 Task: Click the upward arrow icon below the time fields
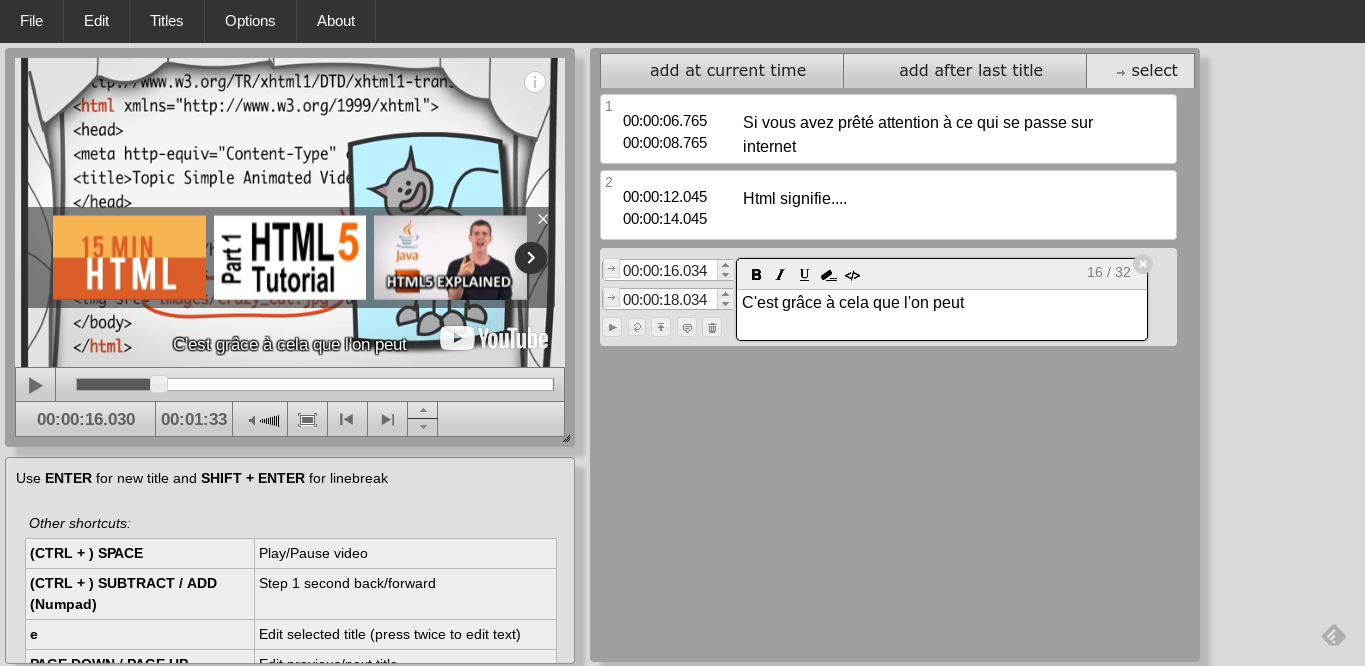click(x=660, y=327)
